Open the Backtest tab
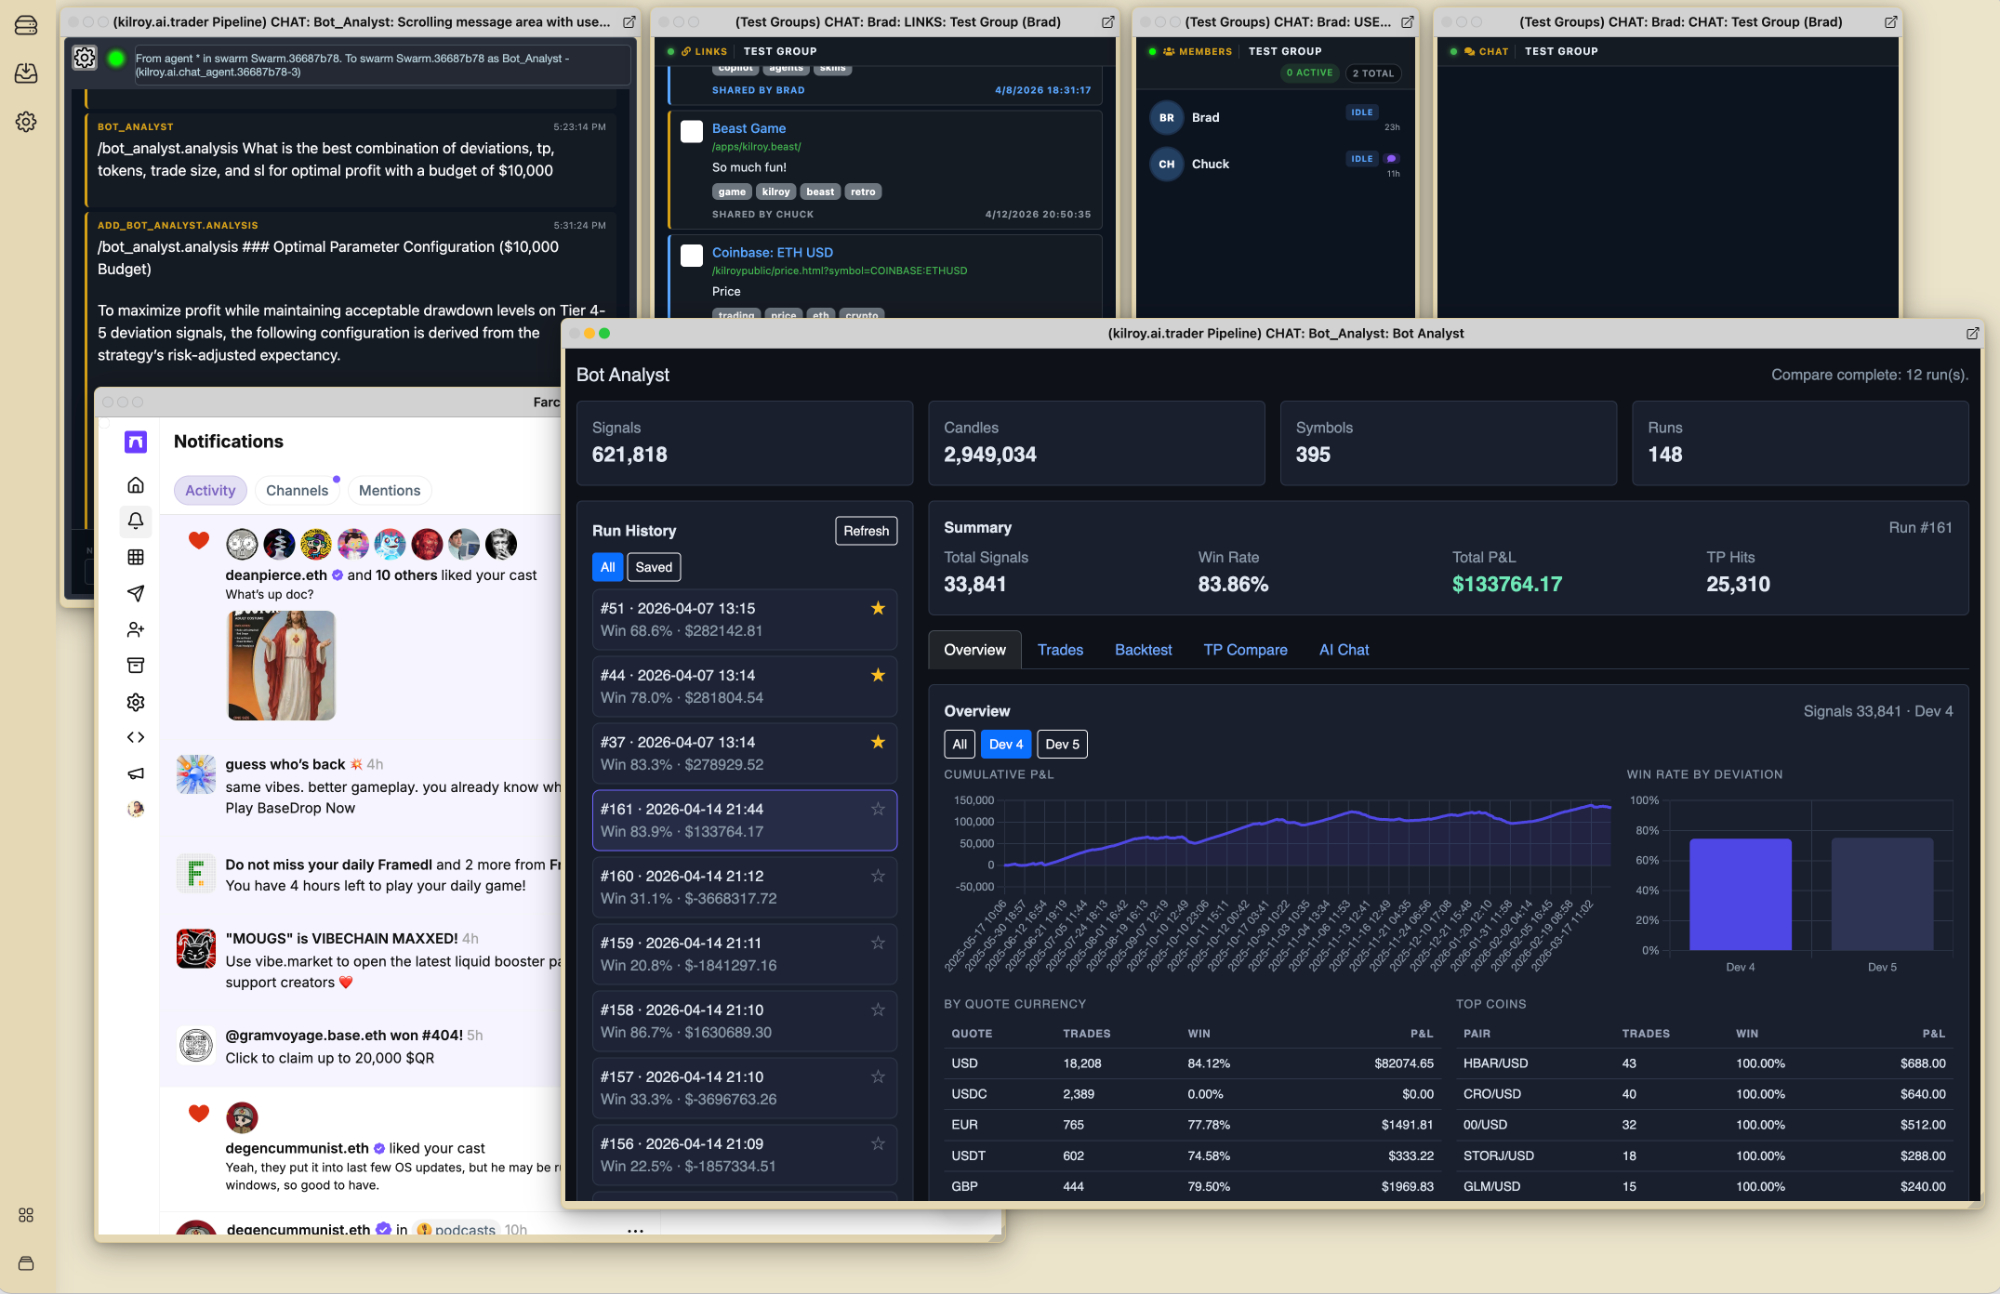This screenshot has width=2000, height=1294. pos(1142,650)
